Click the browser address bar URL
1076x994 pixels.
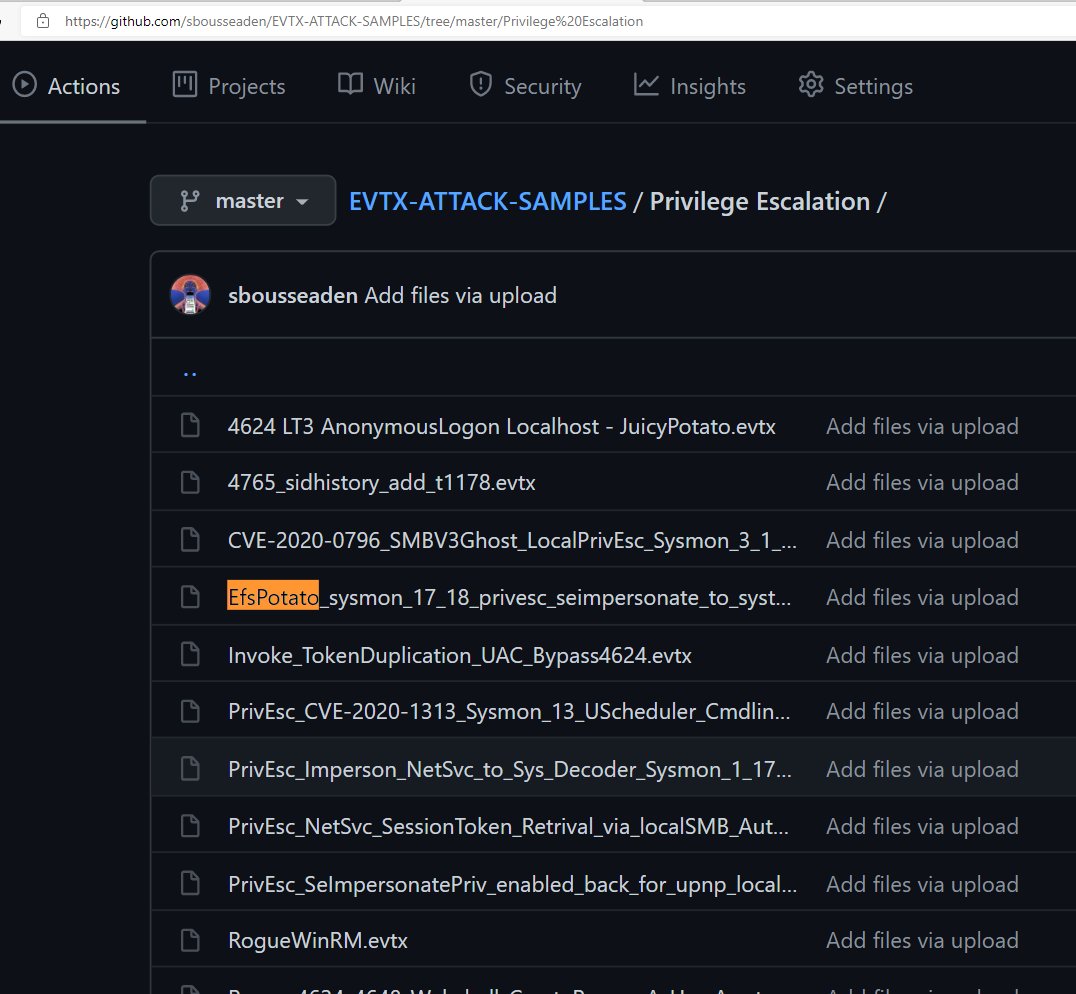point(354,21)
